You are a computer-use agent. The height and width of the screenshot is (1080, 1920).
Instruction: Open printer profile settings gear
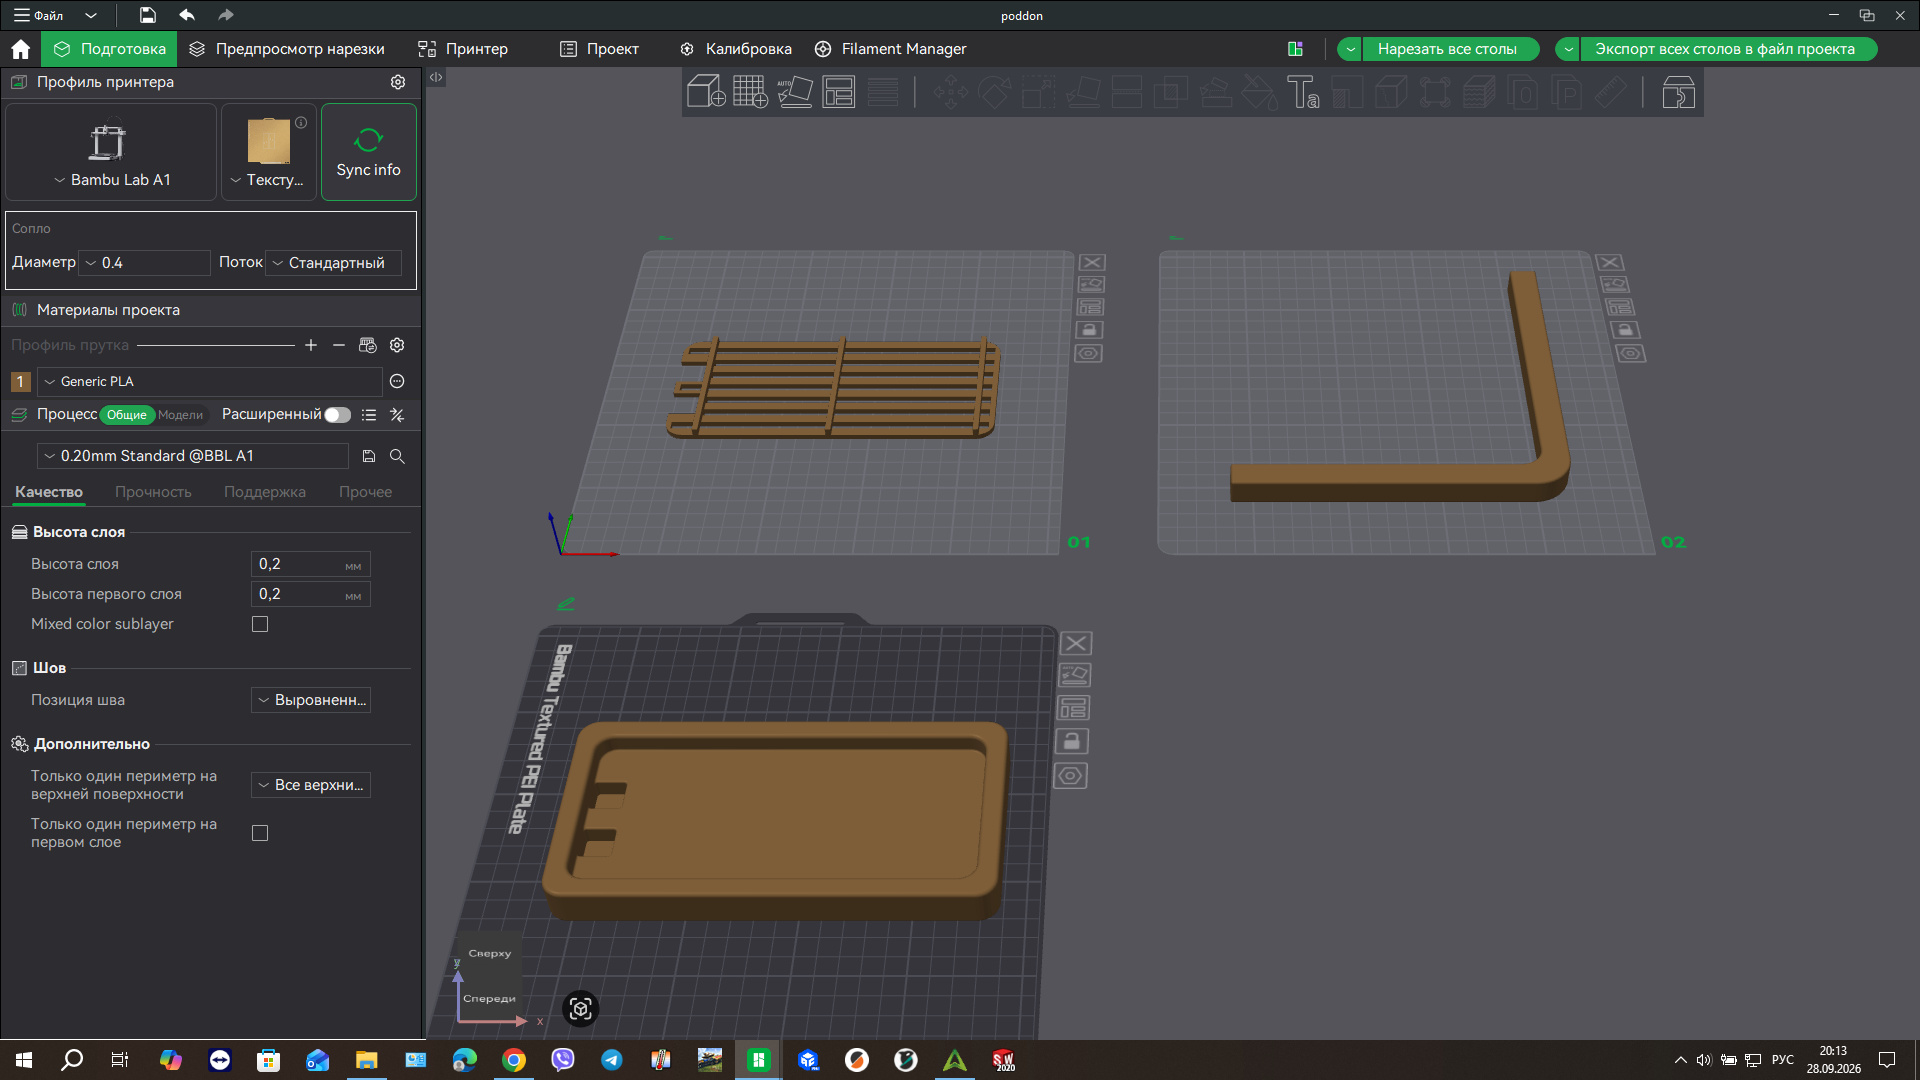tap(398, 82)
